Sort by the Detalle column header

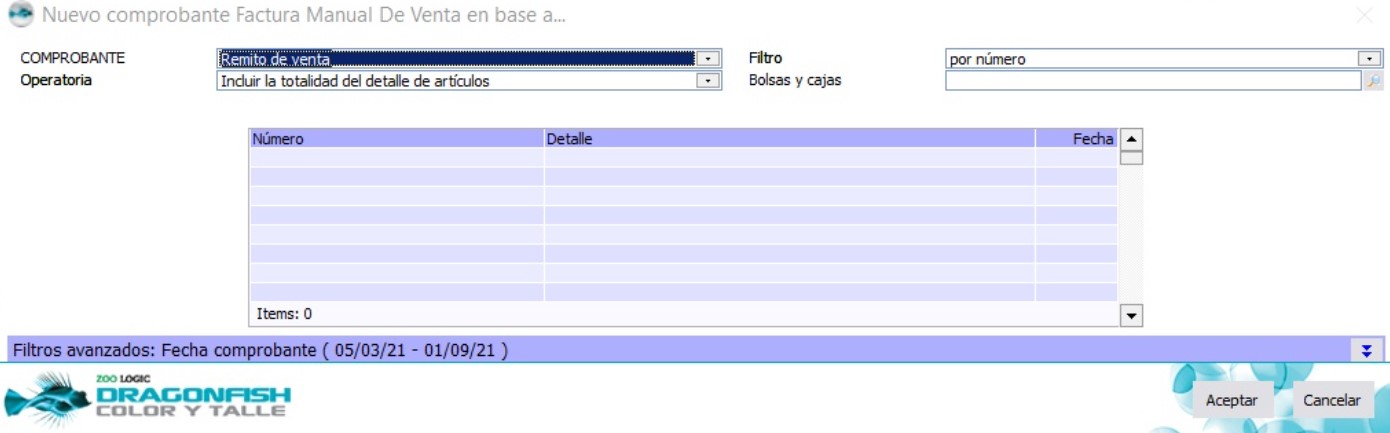tap(789, 139)
